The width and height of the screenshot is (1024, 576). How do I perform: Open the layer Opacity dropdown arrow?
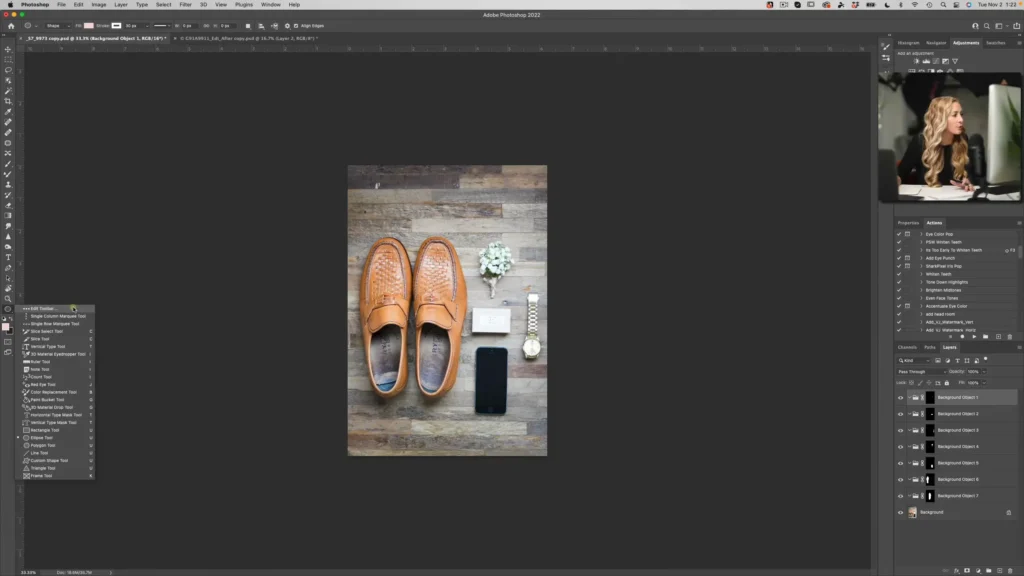pyautogui.click(x=984, y=372)
